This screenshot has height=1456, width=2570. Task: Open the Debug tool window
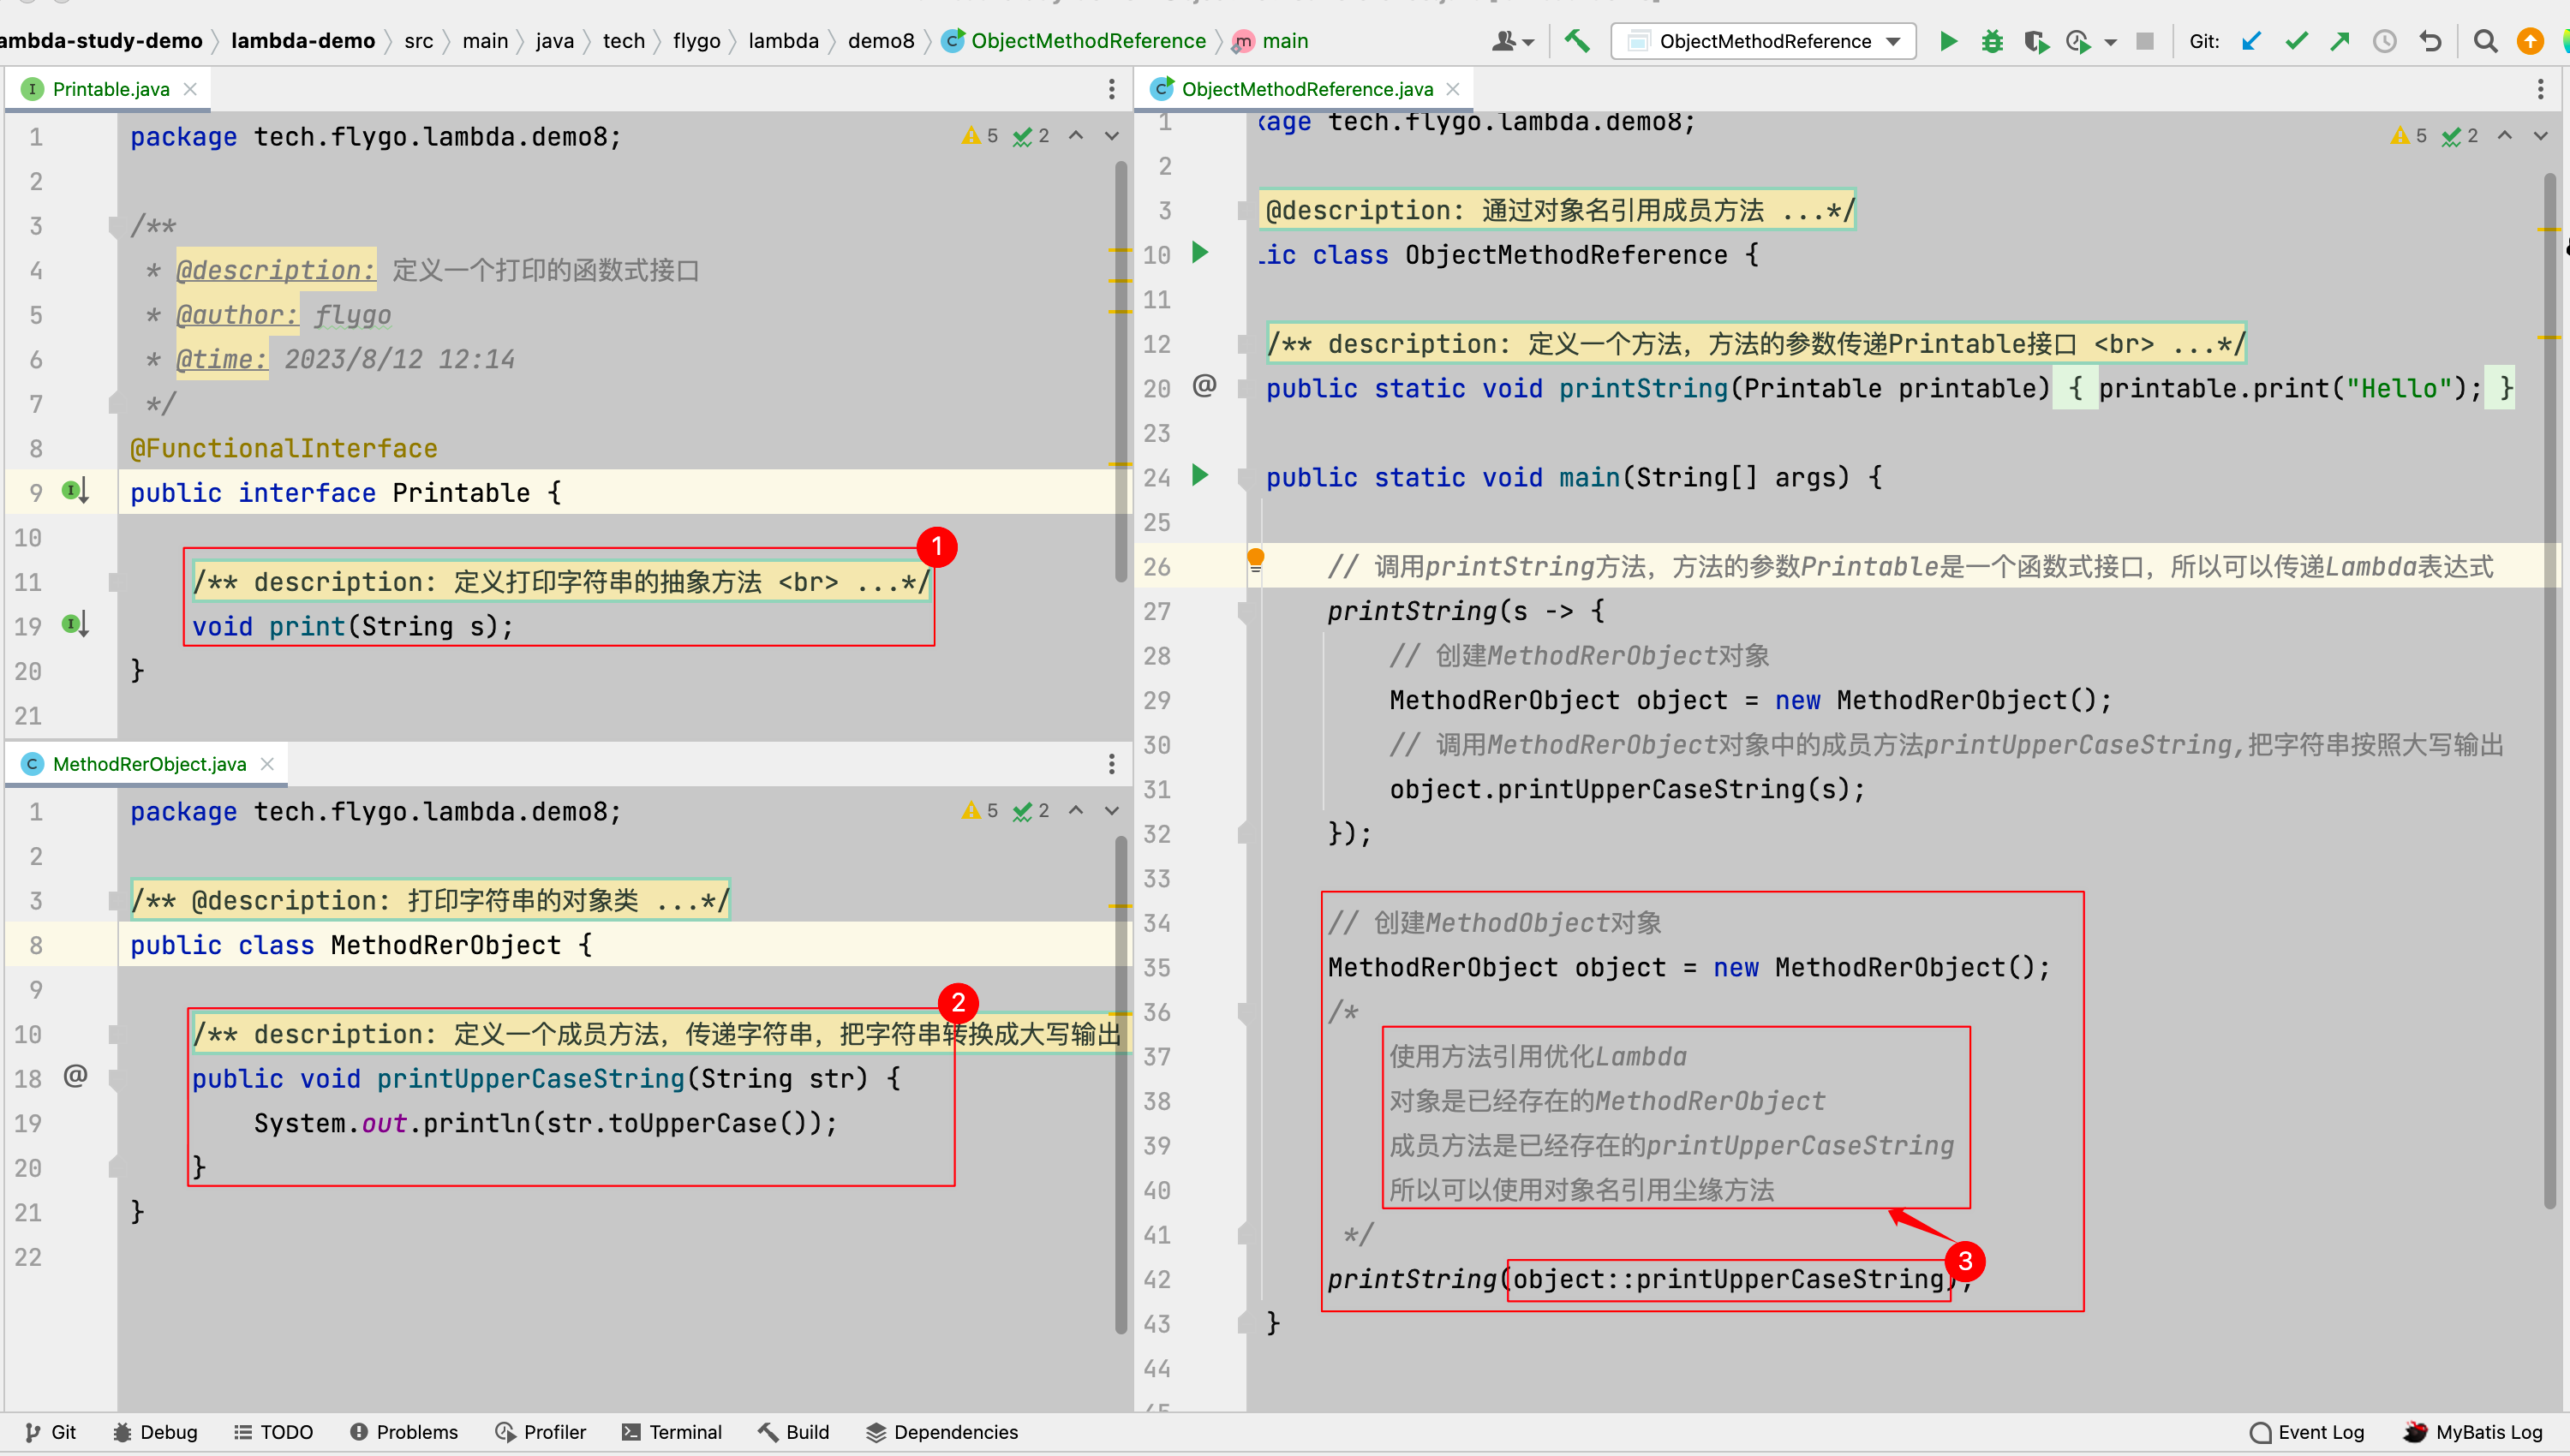coord(155,1432)
